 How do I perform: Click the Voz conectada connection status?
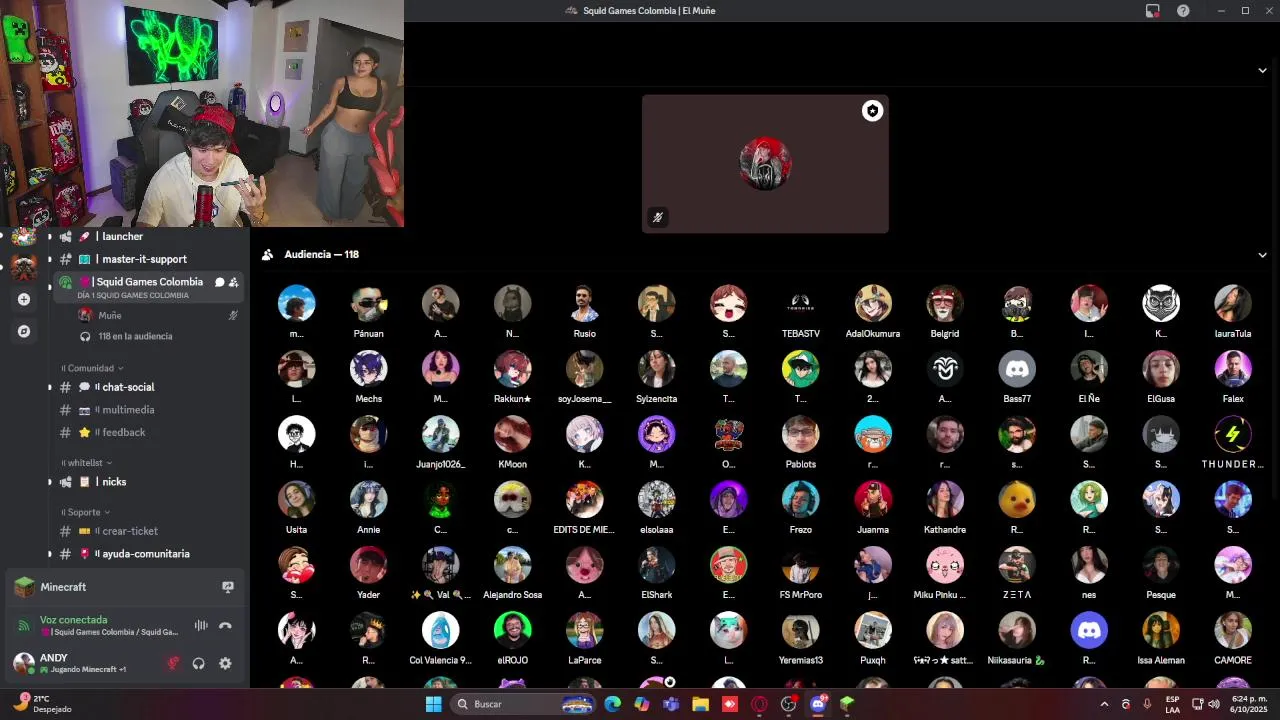73,620
